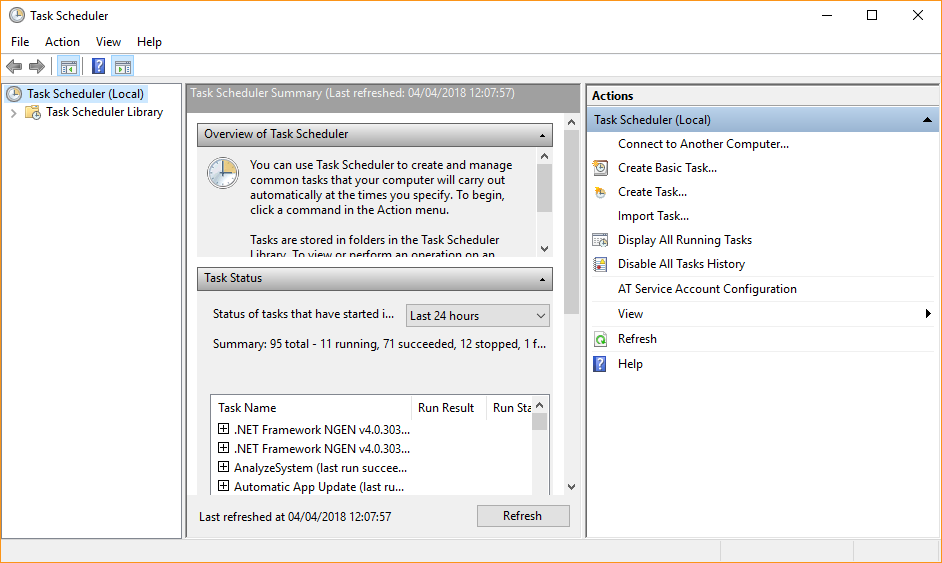Viewport: 942px width, 563px height.
Task: Toggle the Show/Hide Console Tree toolbar icon
Action: 68,66
